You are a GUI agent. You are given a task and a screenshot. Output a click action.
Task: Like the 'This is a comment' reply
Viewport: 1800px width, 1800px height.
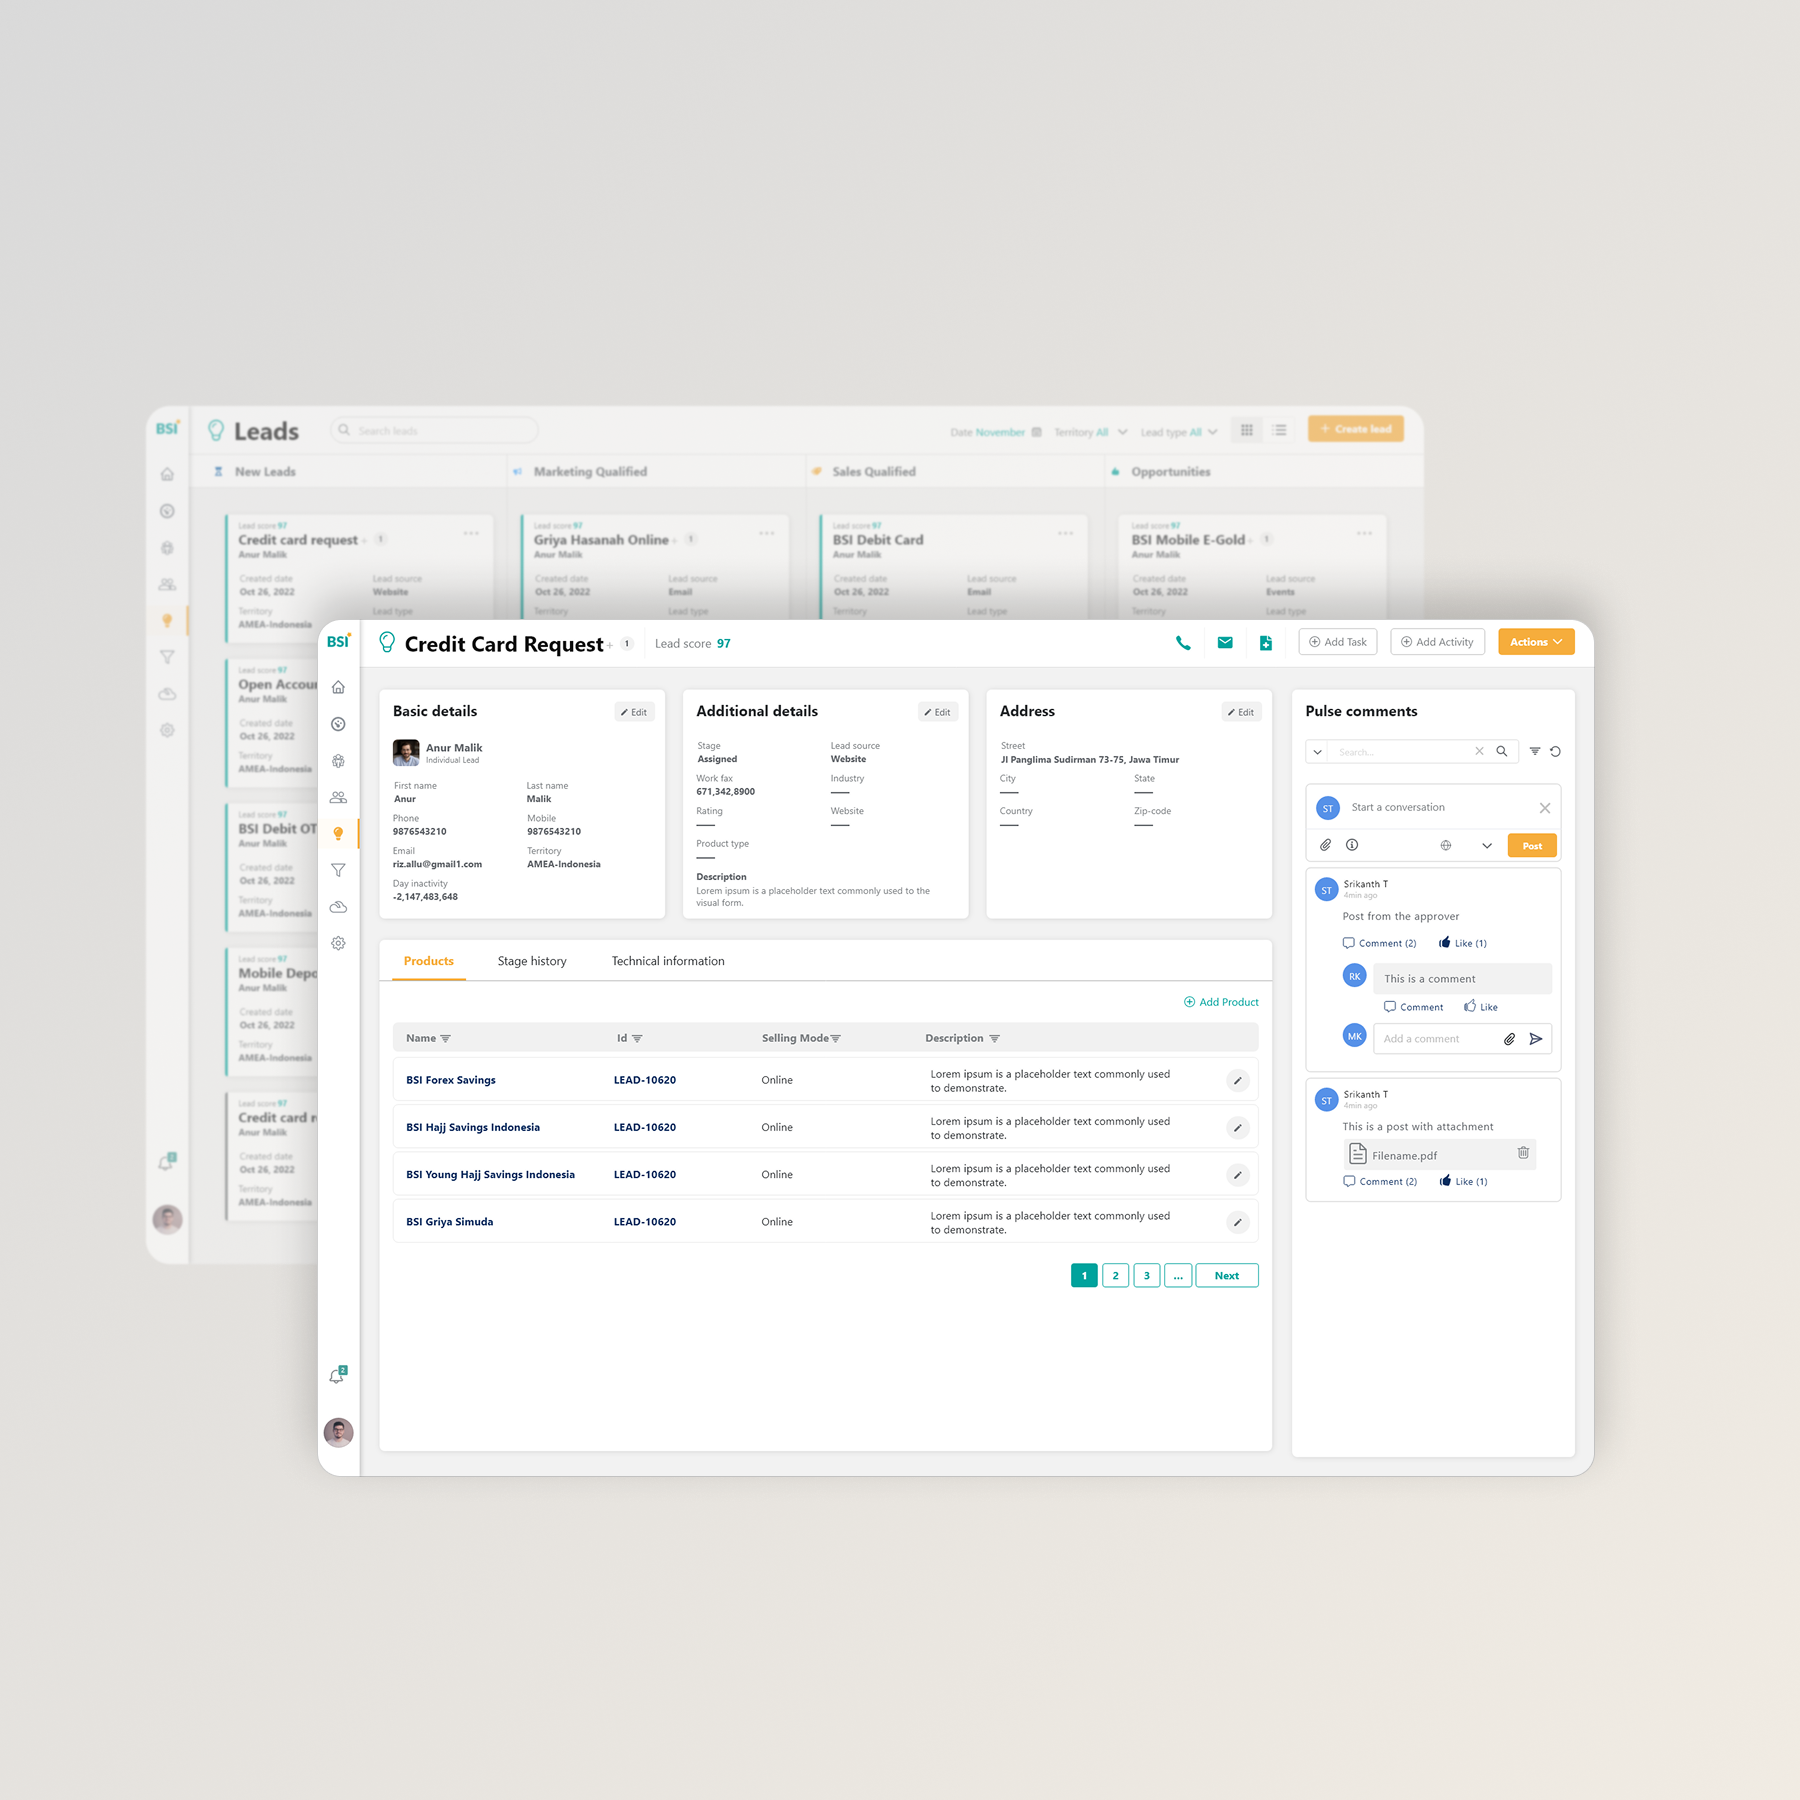[x=1480, y=1007]
